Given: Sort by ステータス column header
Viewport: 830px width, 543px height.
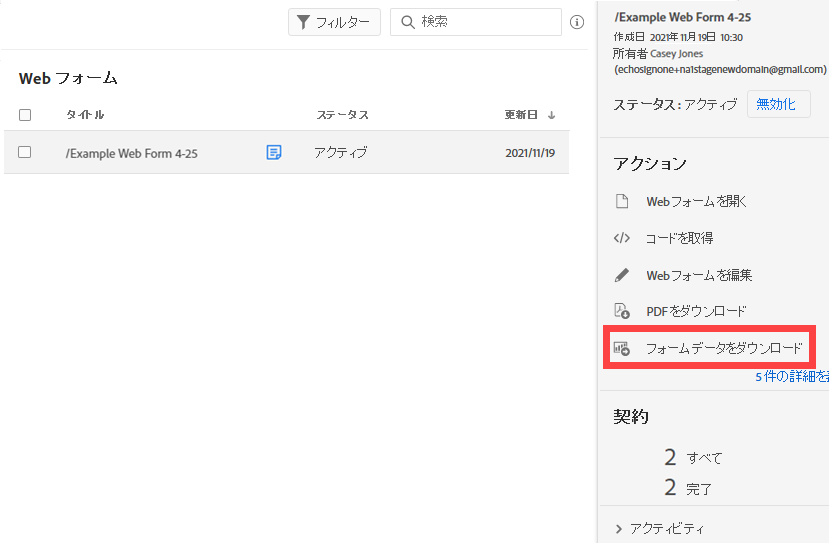Looking at the screenshot, I should [x=342, y=115].
